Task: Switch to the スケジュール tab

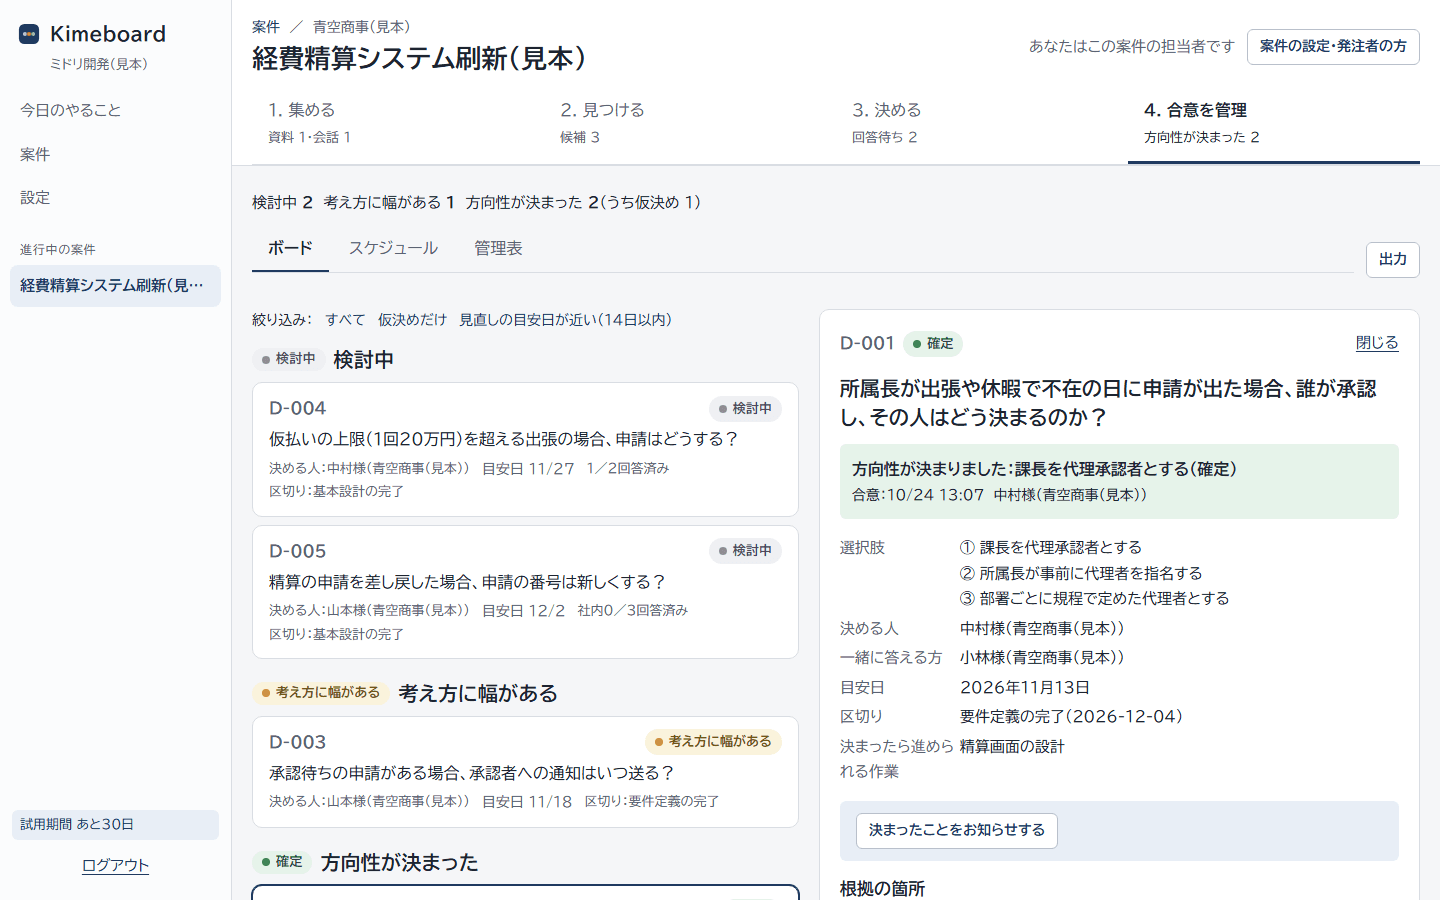Action: click(393, 249)
